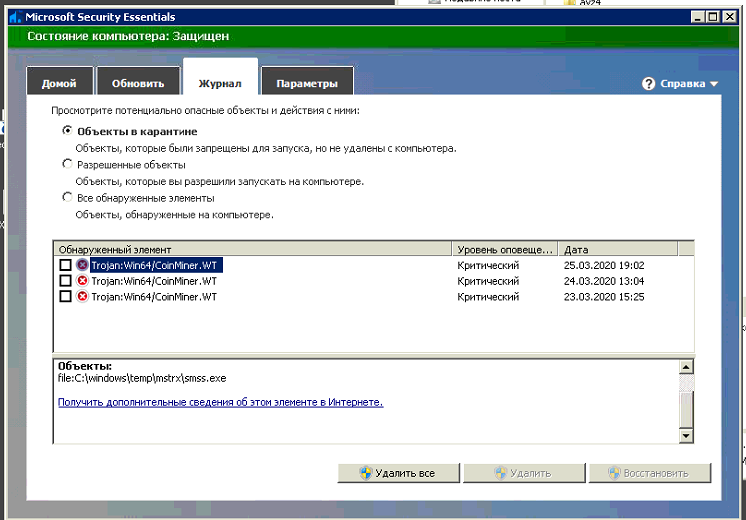Sort by the Обнаруженный элемент column header
This screenshot has height=520, width=746.
[x=253, y=249]
